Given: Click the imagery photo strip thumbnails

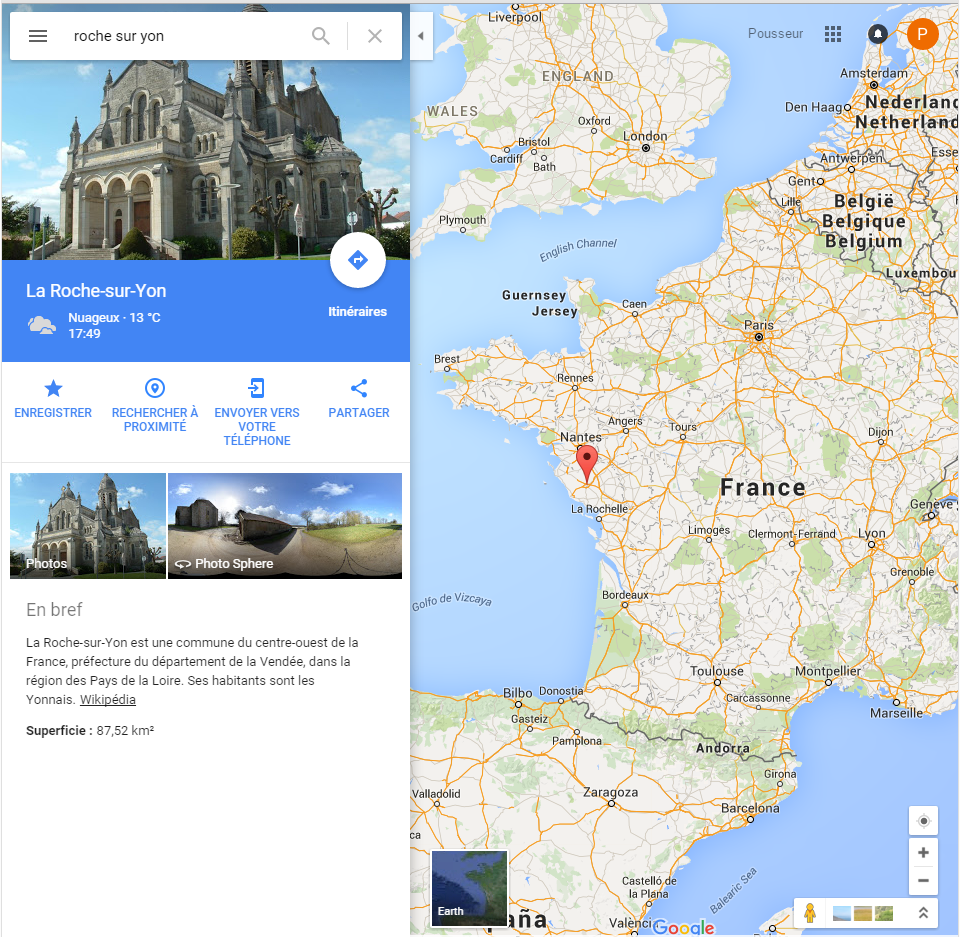Looking at the screenshot, I should (x=863, y=913).
